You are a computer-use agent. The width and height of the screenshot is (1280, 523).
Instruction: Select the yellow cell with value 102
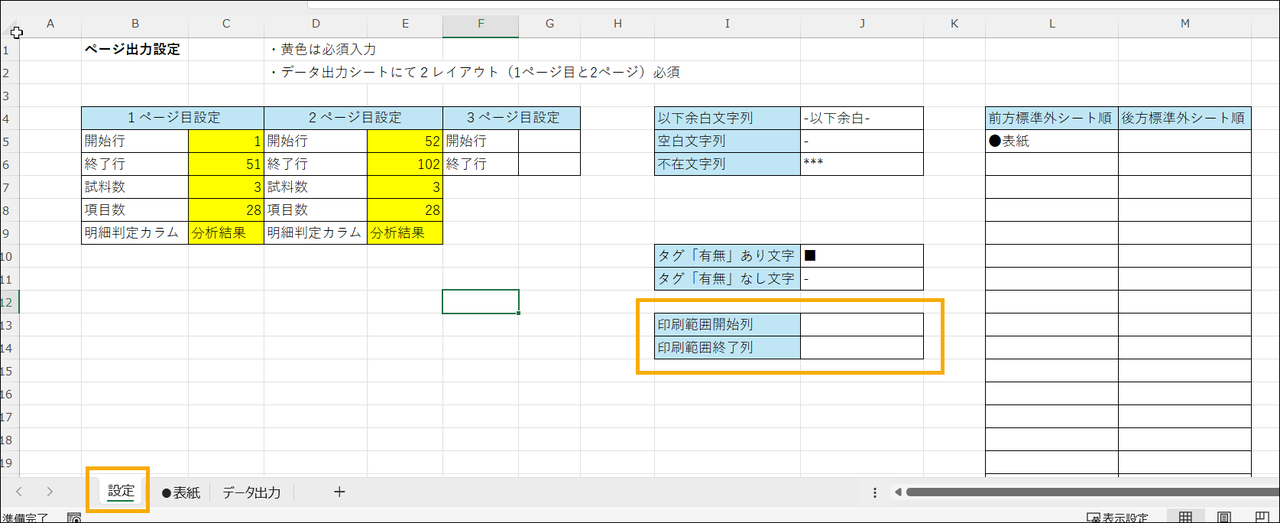click(404, 164)
